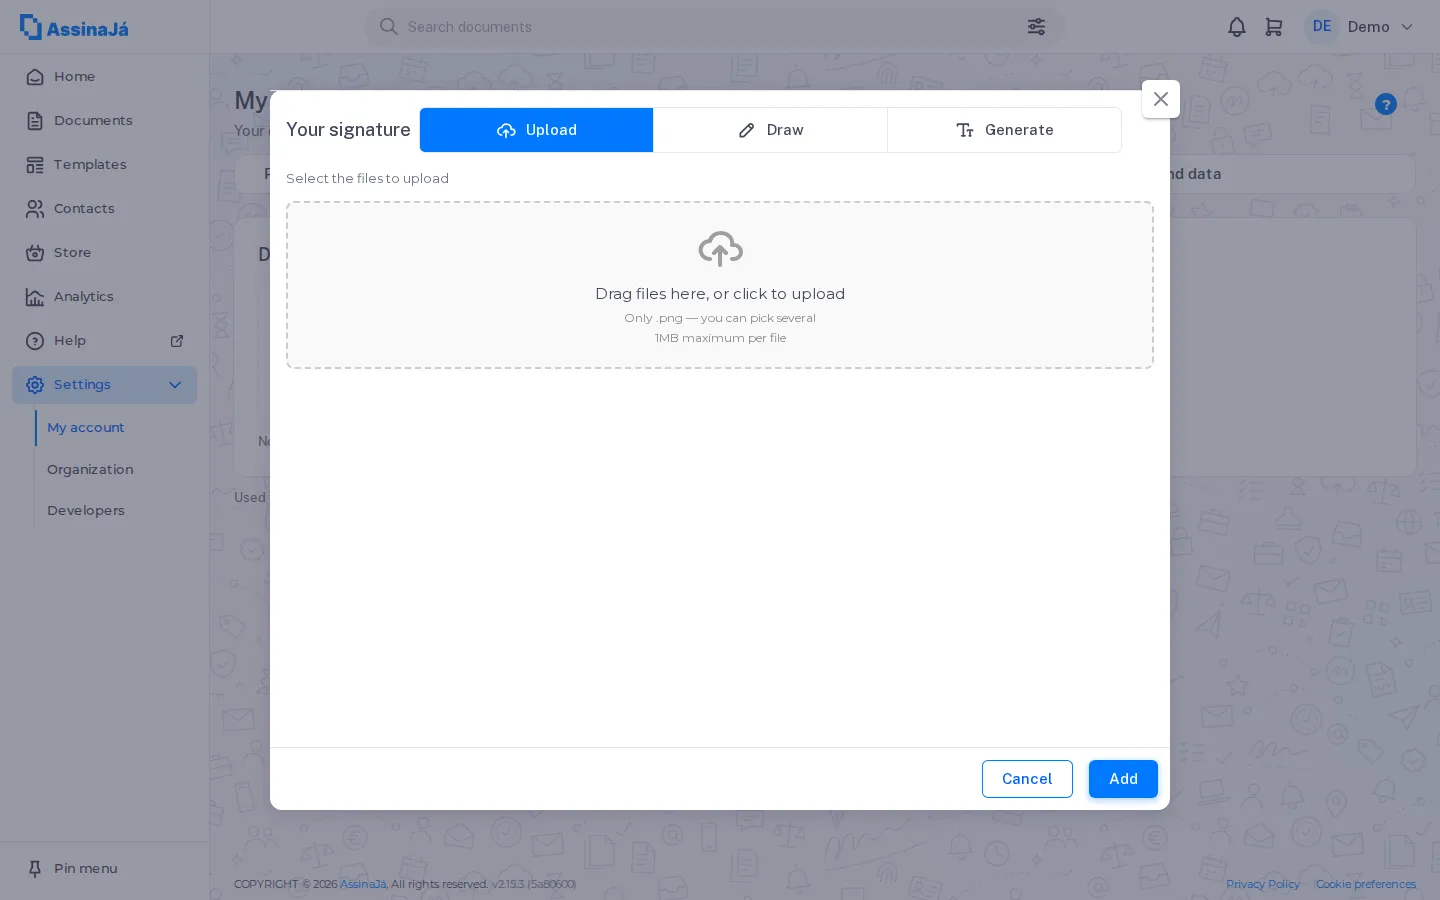Click the DE user avatar
1440x900 pixels.
(x=1322, y=27)
